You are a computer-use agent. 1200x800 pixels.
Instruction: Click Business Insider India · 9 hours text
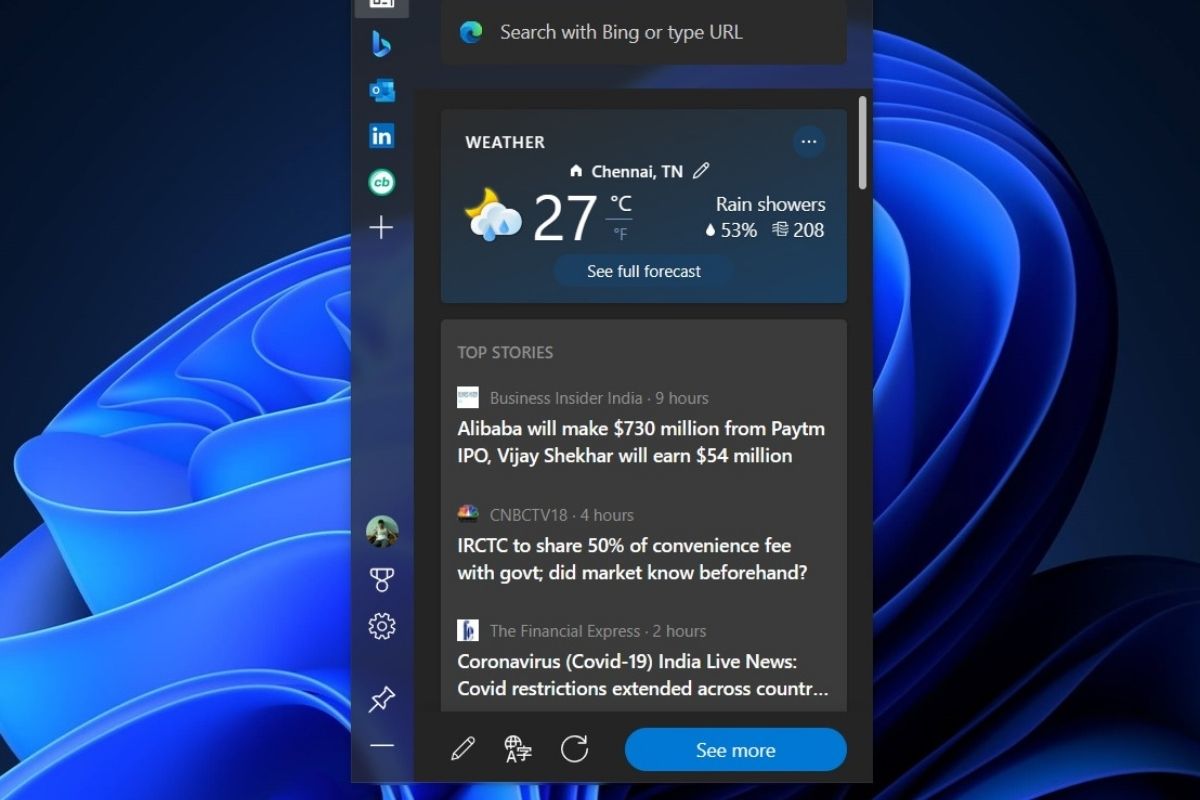[x=599, y=398]
